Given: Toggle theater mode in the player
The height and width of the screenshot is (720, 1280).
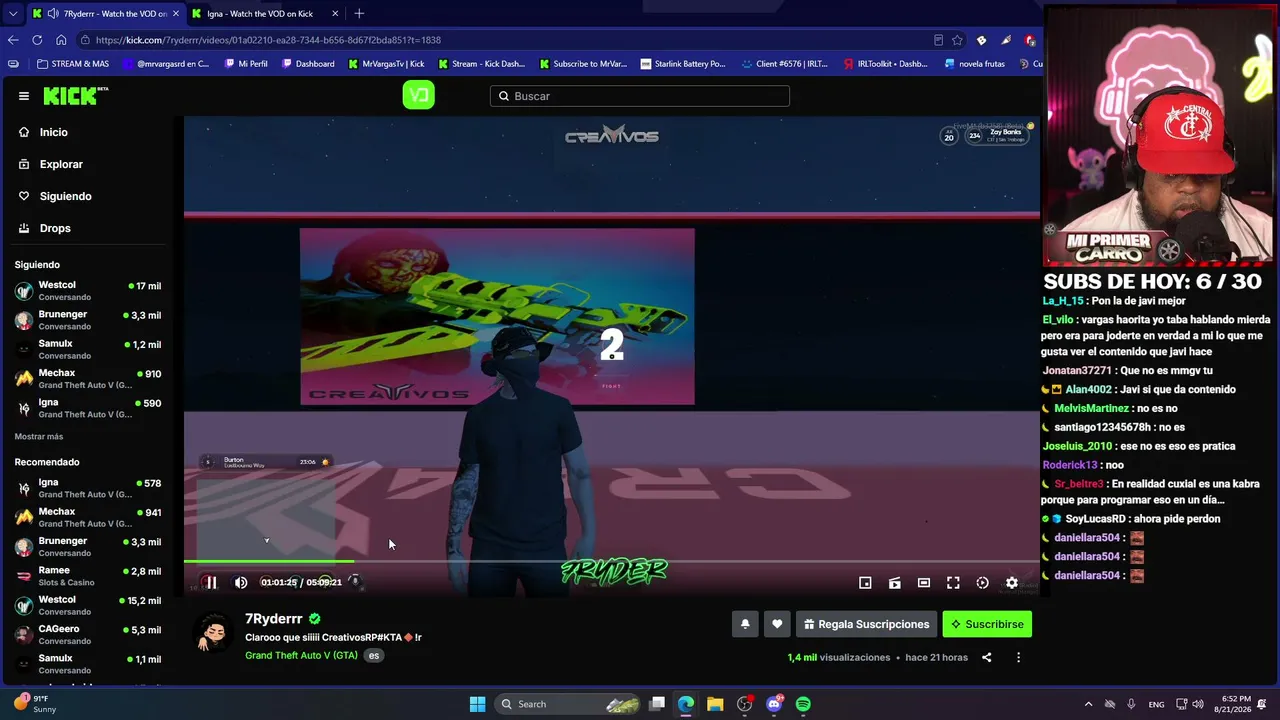Looking at the screenshot, I should tap(924, 583).
